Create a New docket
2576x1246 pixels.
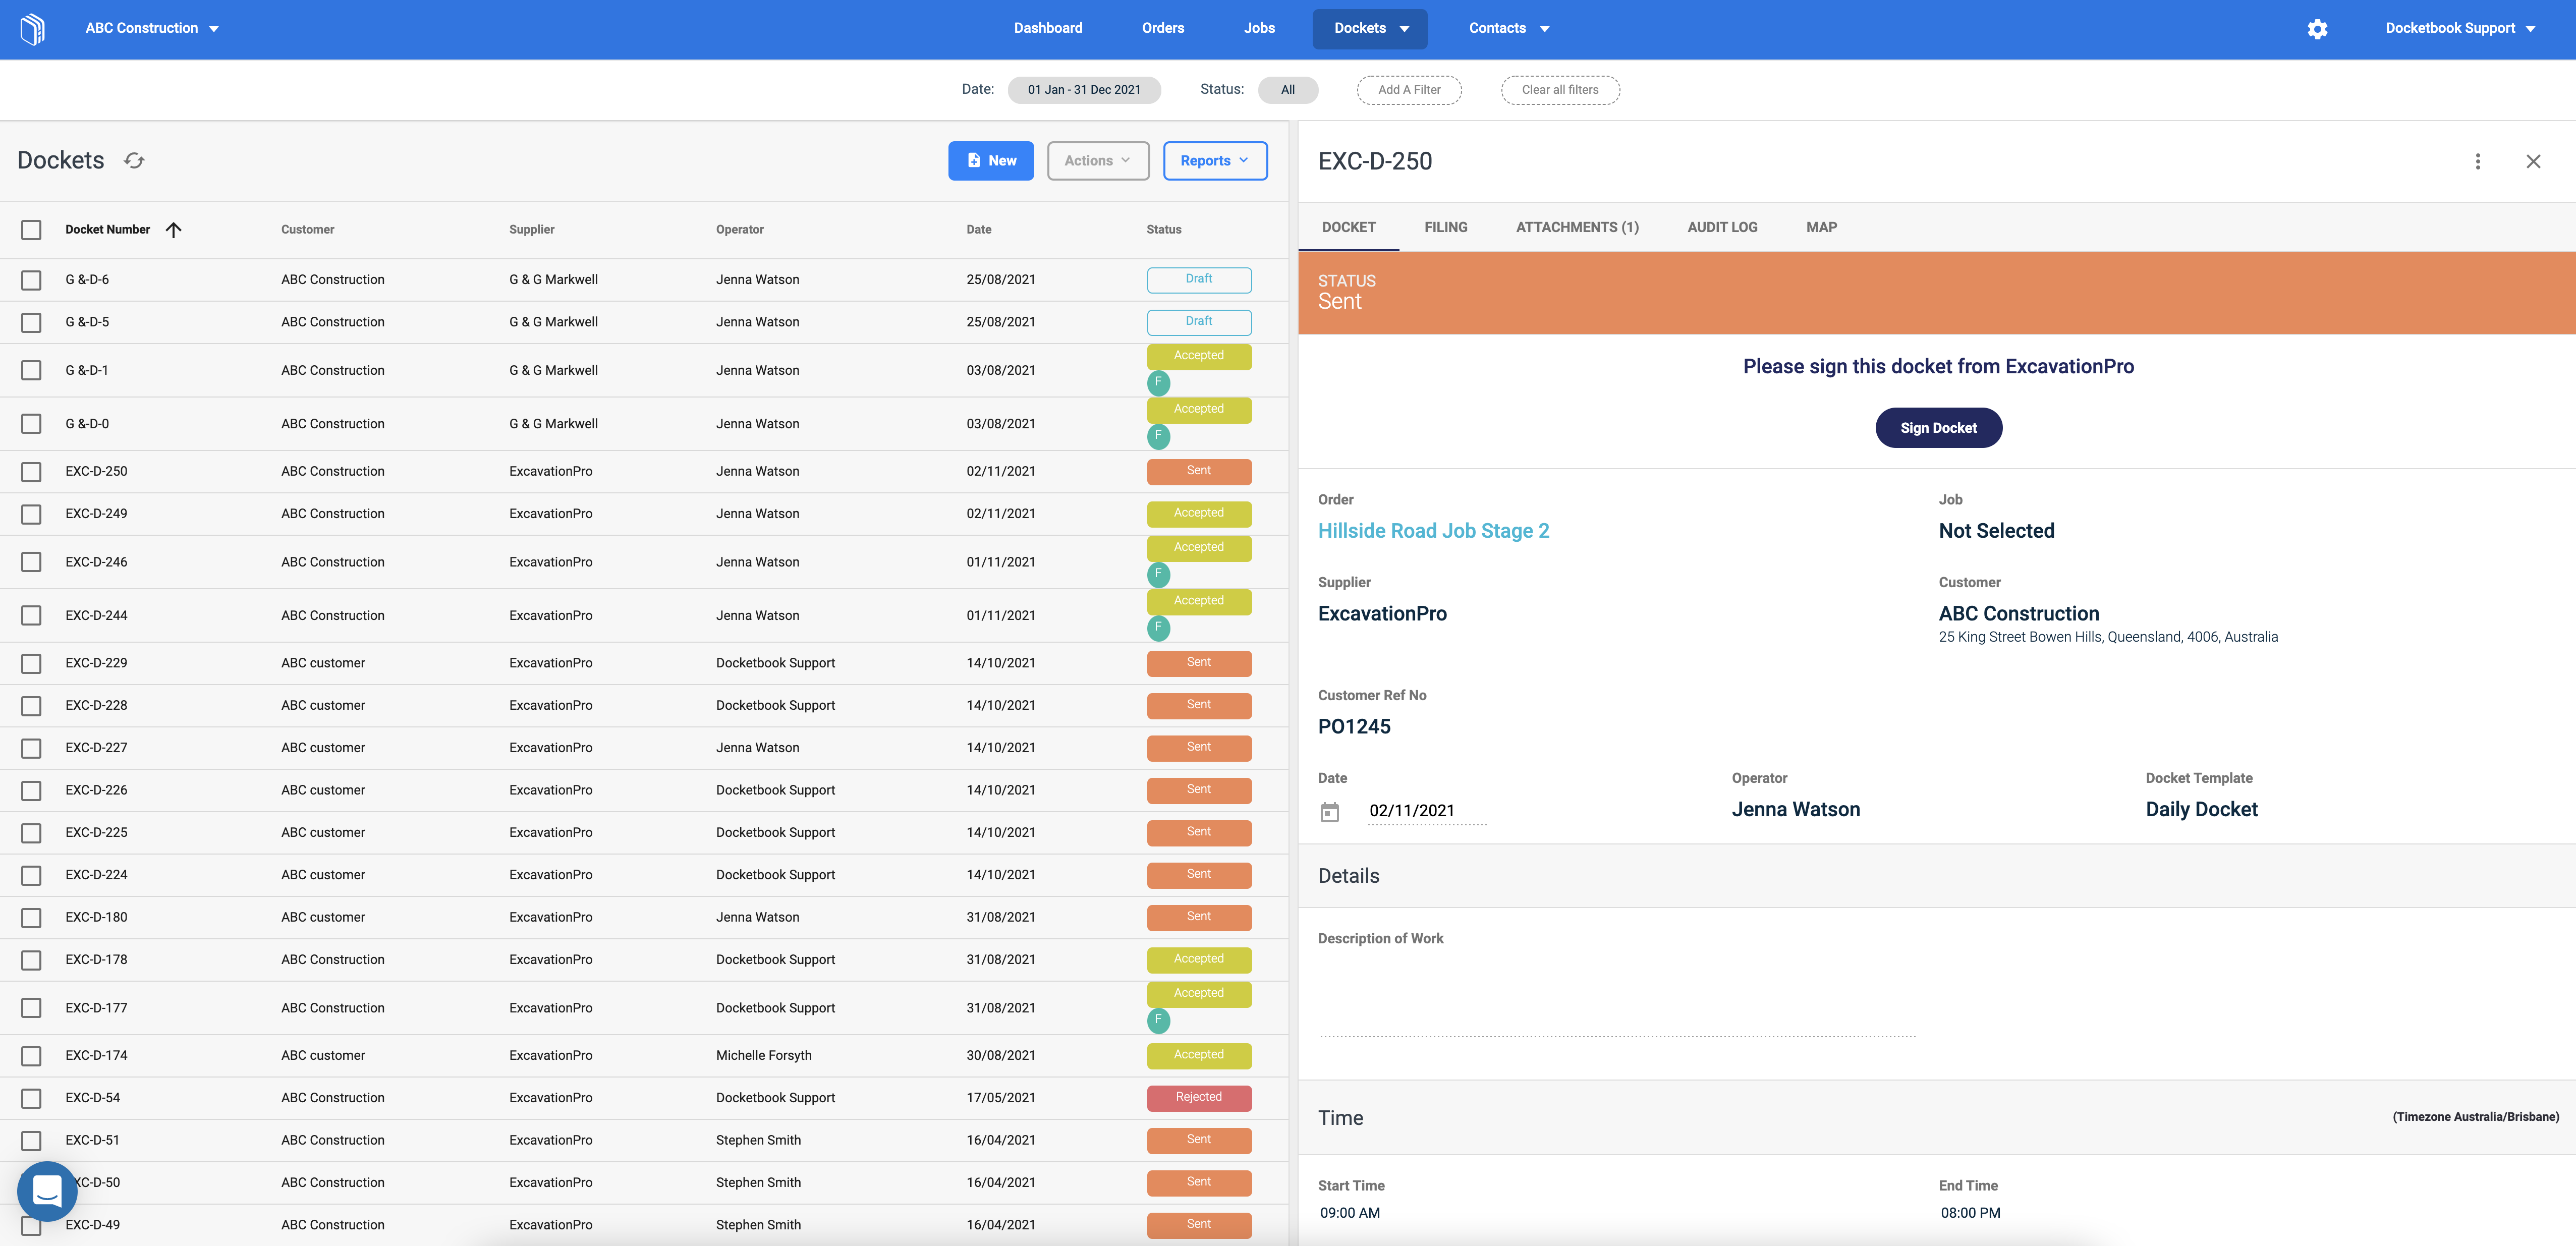click(x=990, y=160)
